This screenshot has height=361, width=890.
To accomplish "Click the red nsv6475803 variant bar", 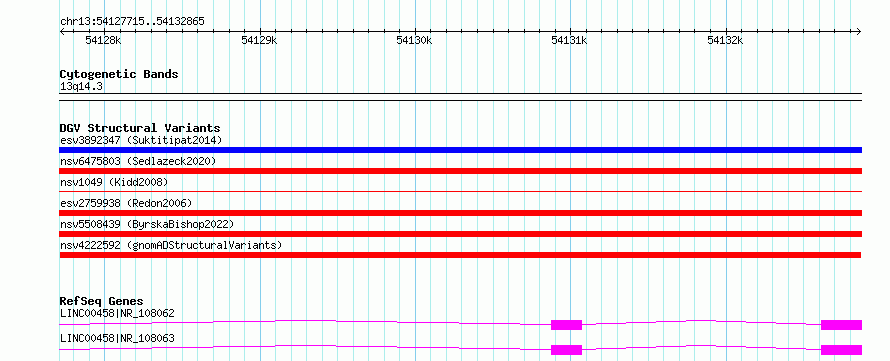I will coord(460,171).
